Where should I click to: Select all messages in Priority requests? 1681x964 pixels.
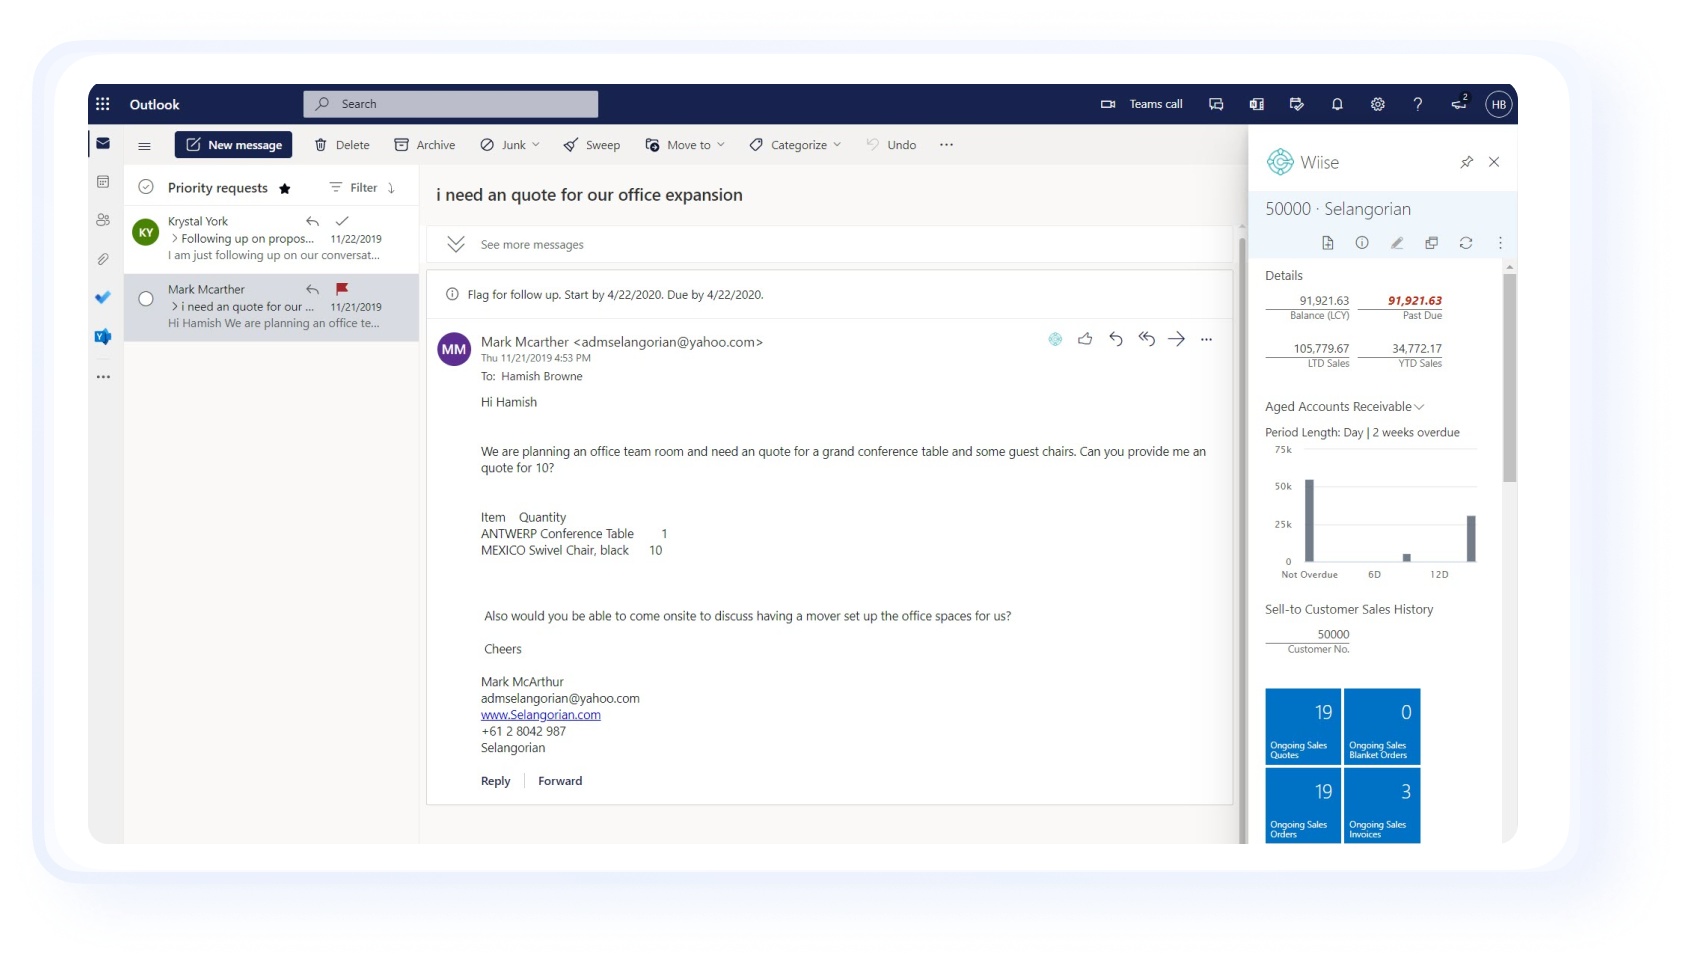pyautogui.click(x=146, y=187)
